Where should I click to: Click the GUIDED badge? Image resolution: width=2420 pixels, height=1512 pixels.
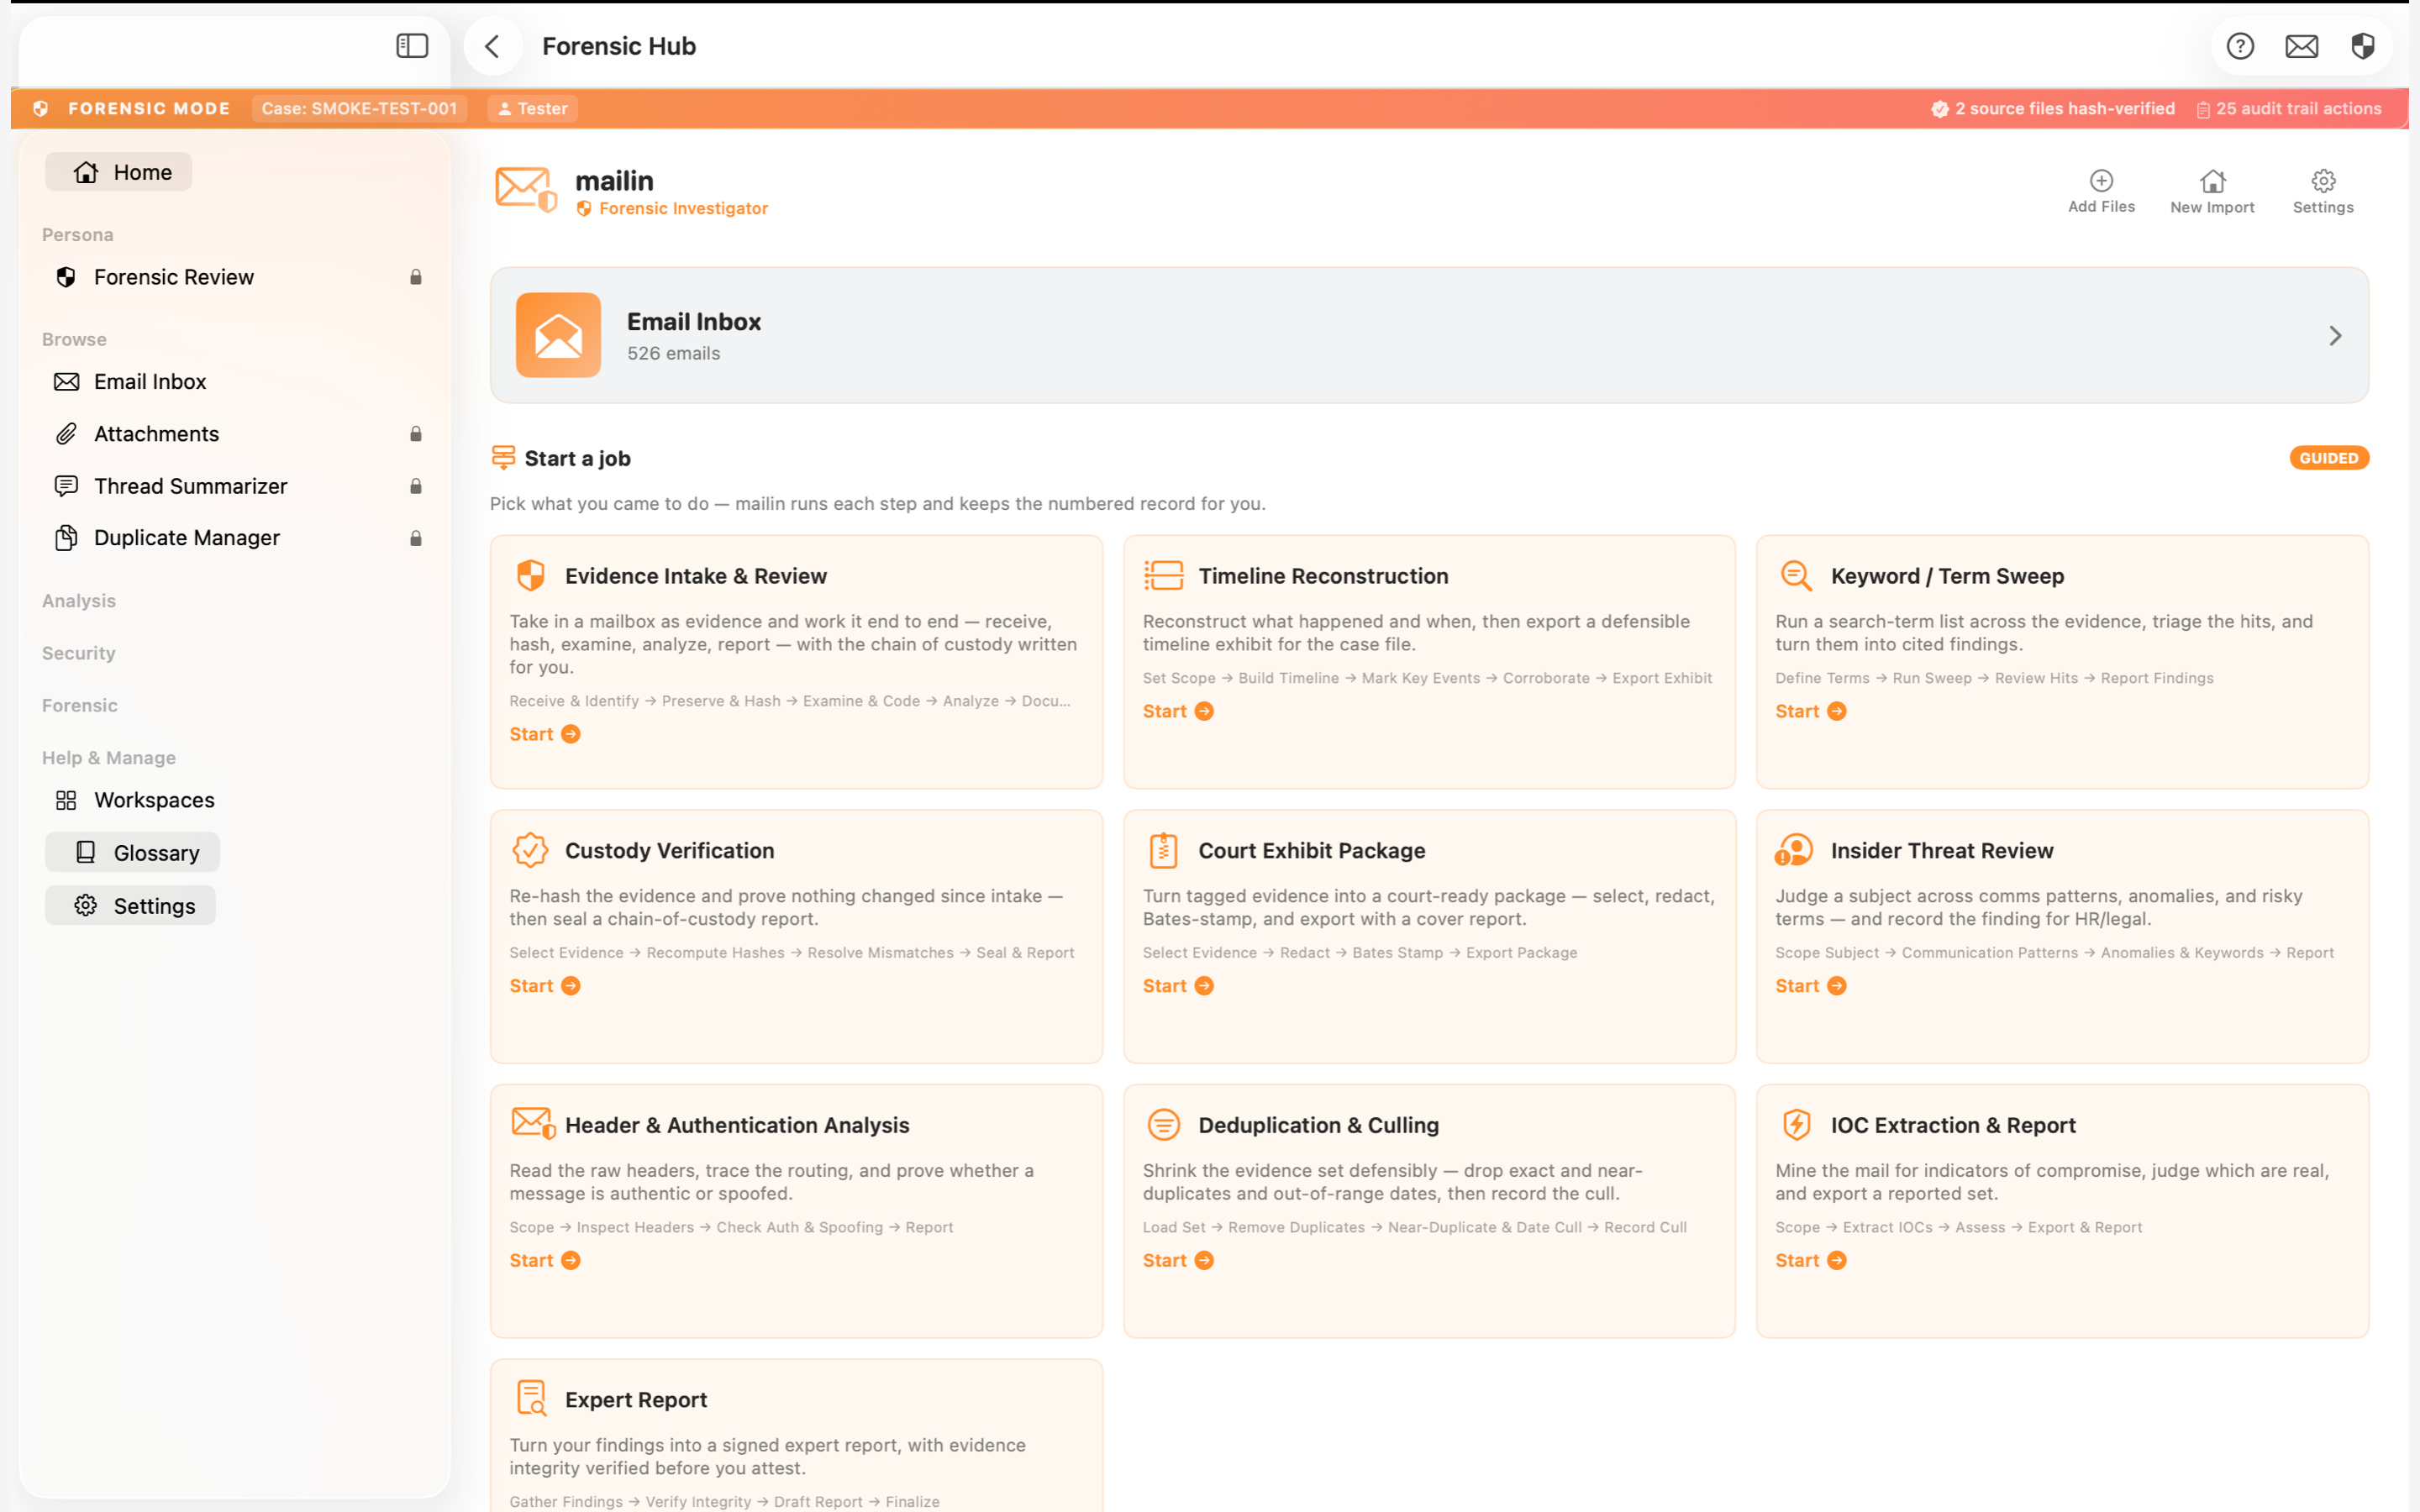pos(2329,458)
